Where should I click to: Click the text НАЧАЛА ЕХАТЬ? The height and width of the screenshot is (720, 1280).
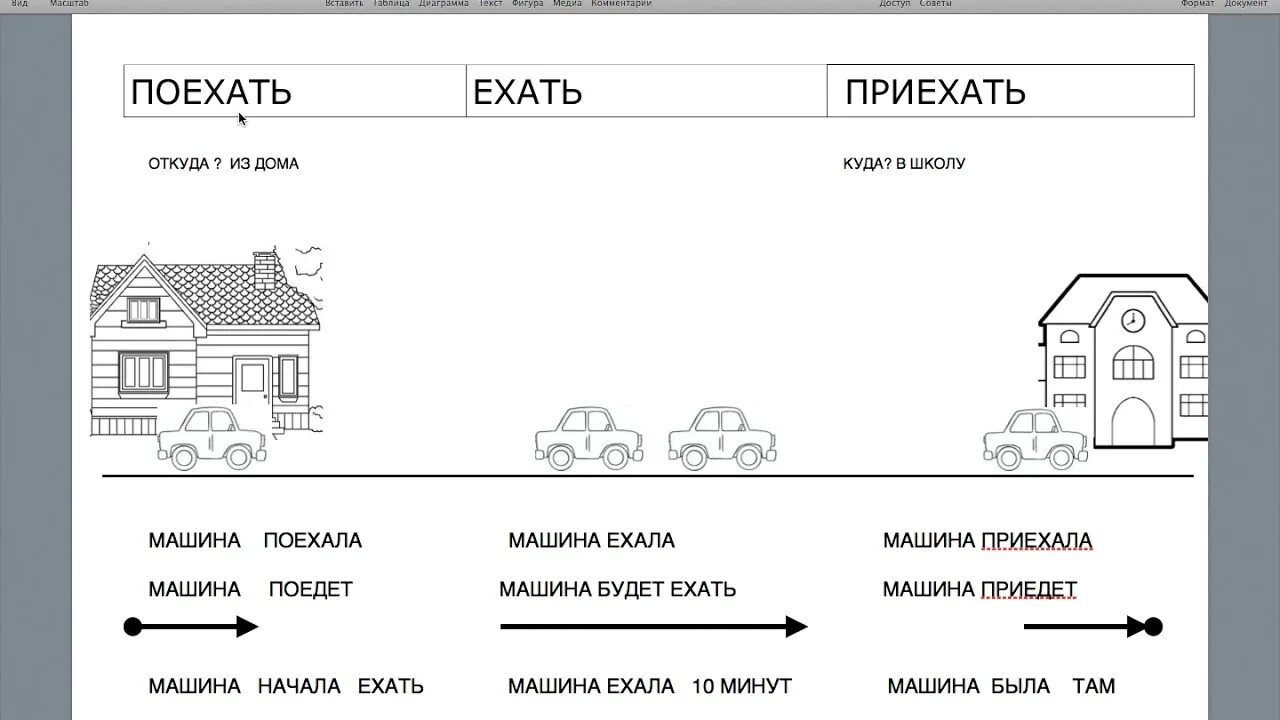coord(341,686)
